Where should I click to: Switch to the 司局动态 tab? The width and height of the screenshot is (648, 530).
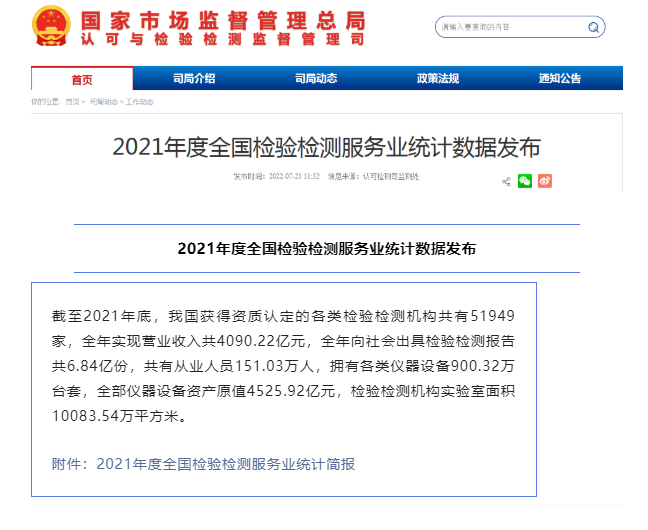coord(315,78)
